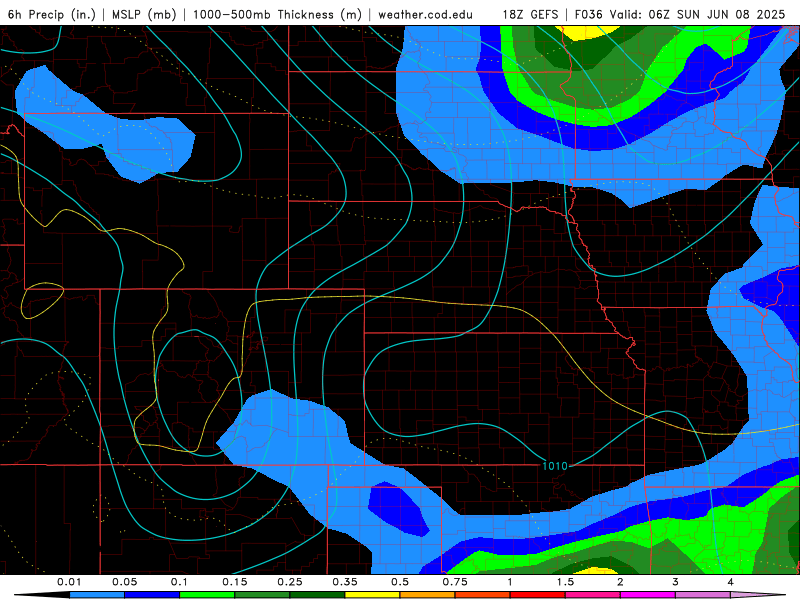
Task: Select the violet 3–4 legend swatch
Action: pos(703,595)
